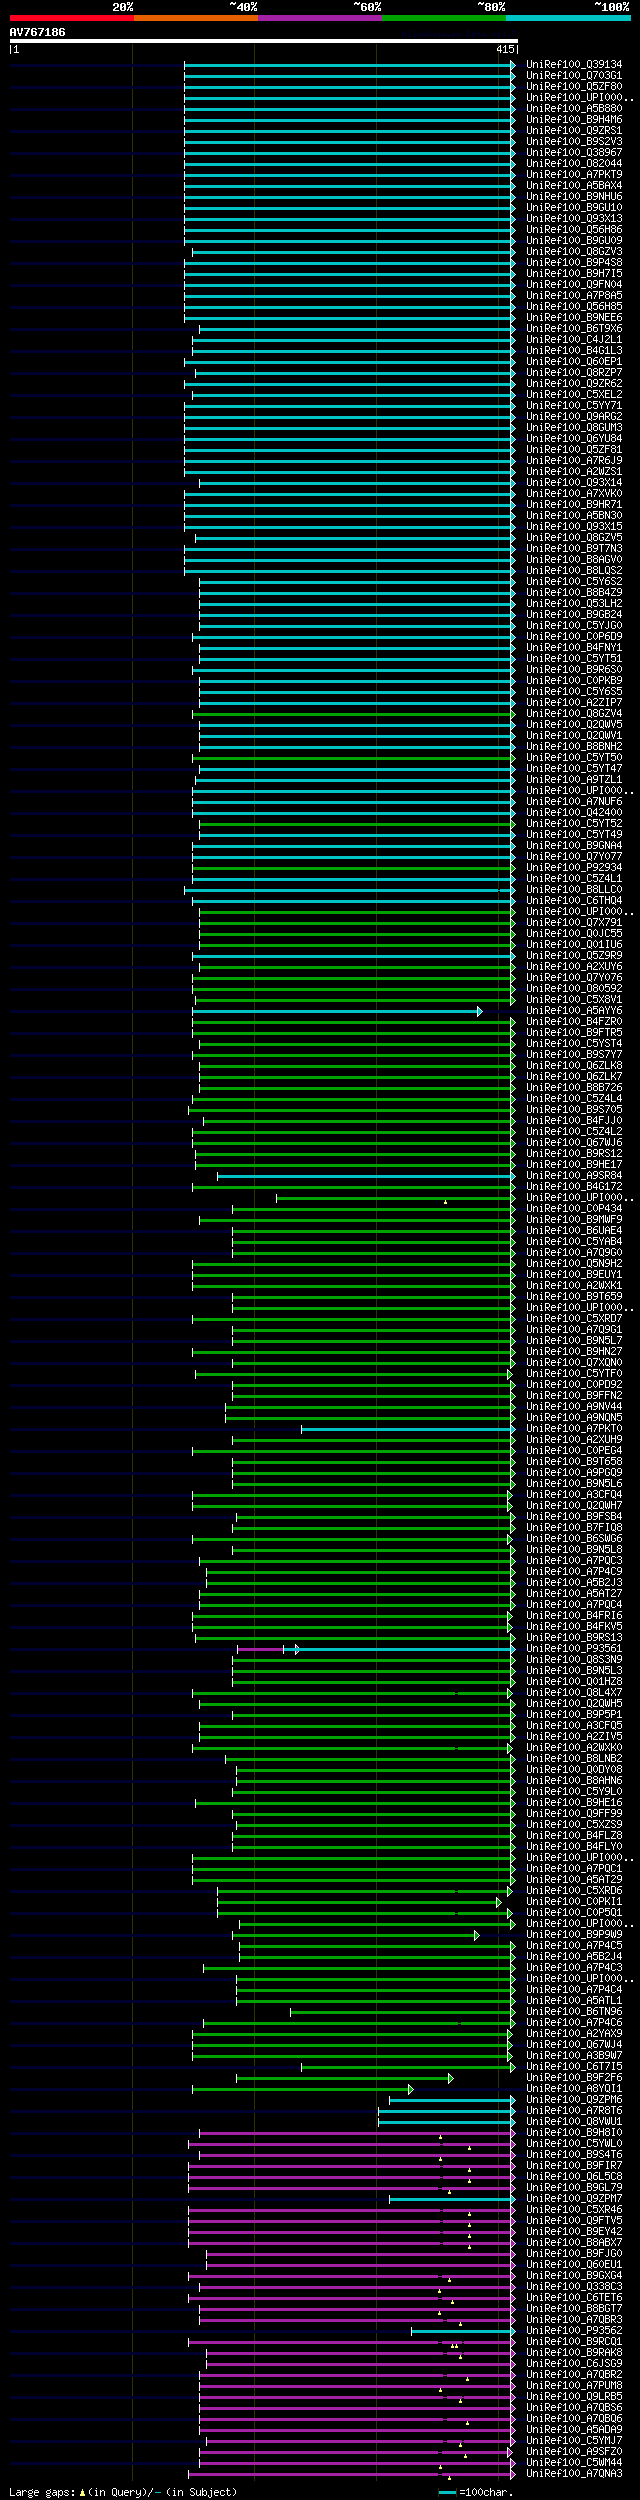The image size is (640, 2500).
Task: Open hit UniRef100_Q703G1
Action: (574, 76)
